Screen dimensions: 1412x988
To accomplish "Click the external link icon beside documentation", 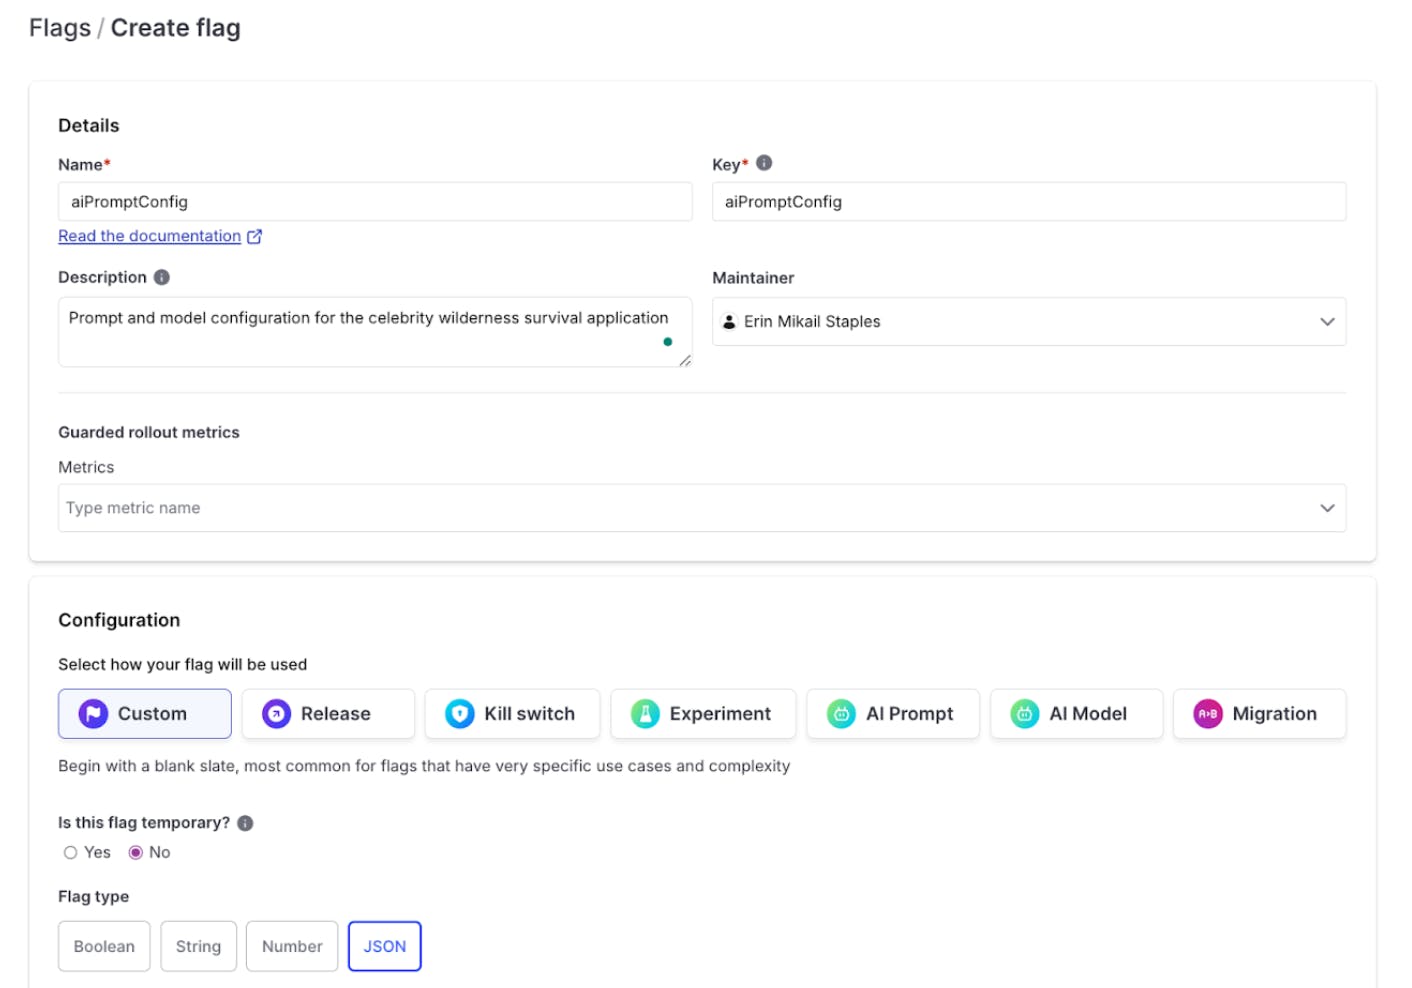I will point(255,237).
